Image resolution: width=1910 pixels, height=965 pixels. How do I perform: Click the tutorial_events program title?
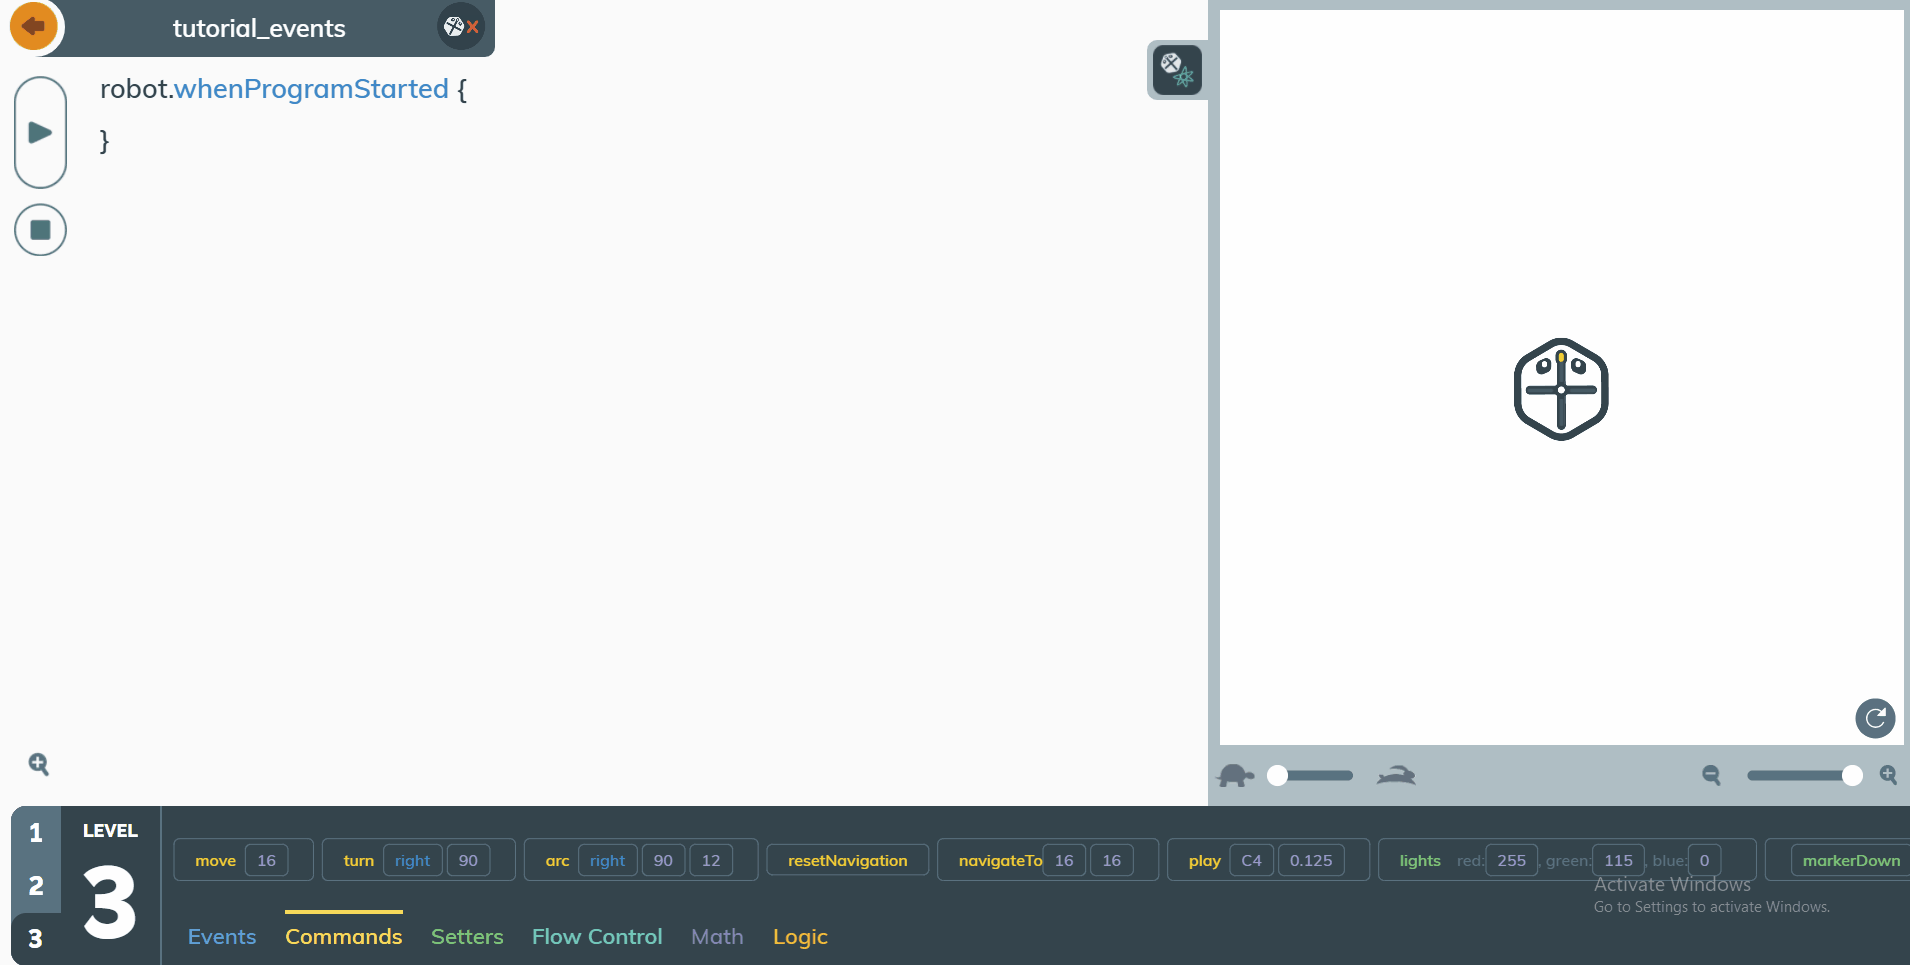coord(259,28)
